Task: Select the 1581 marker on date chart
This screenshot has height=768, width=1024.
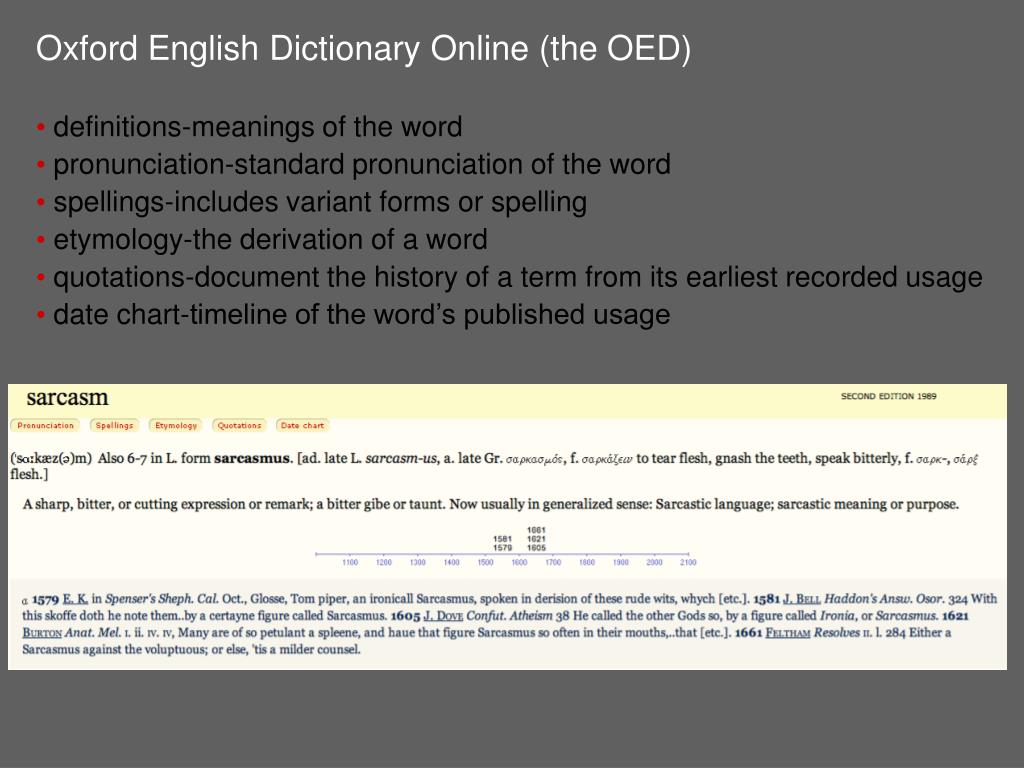Action: [x=502, y=539]
